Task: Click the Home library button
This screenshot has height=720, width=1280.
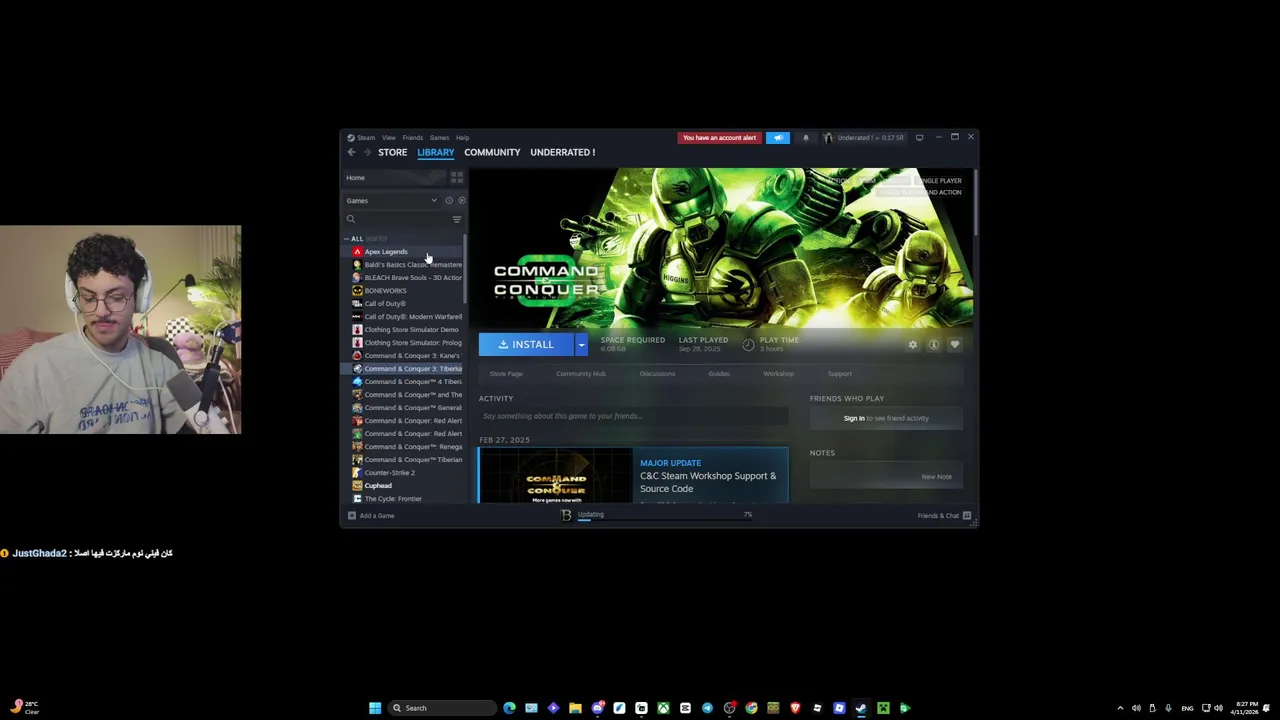Action: [x=395, y=177]
